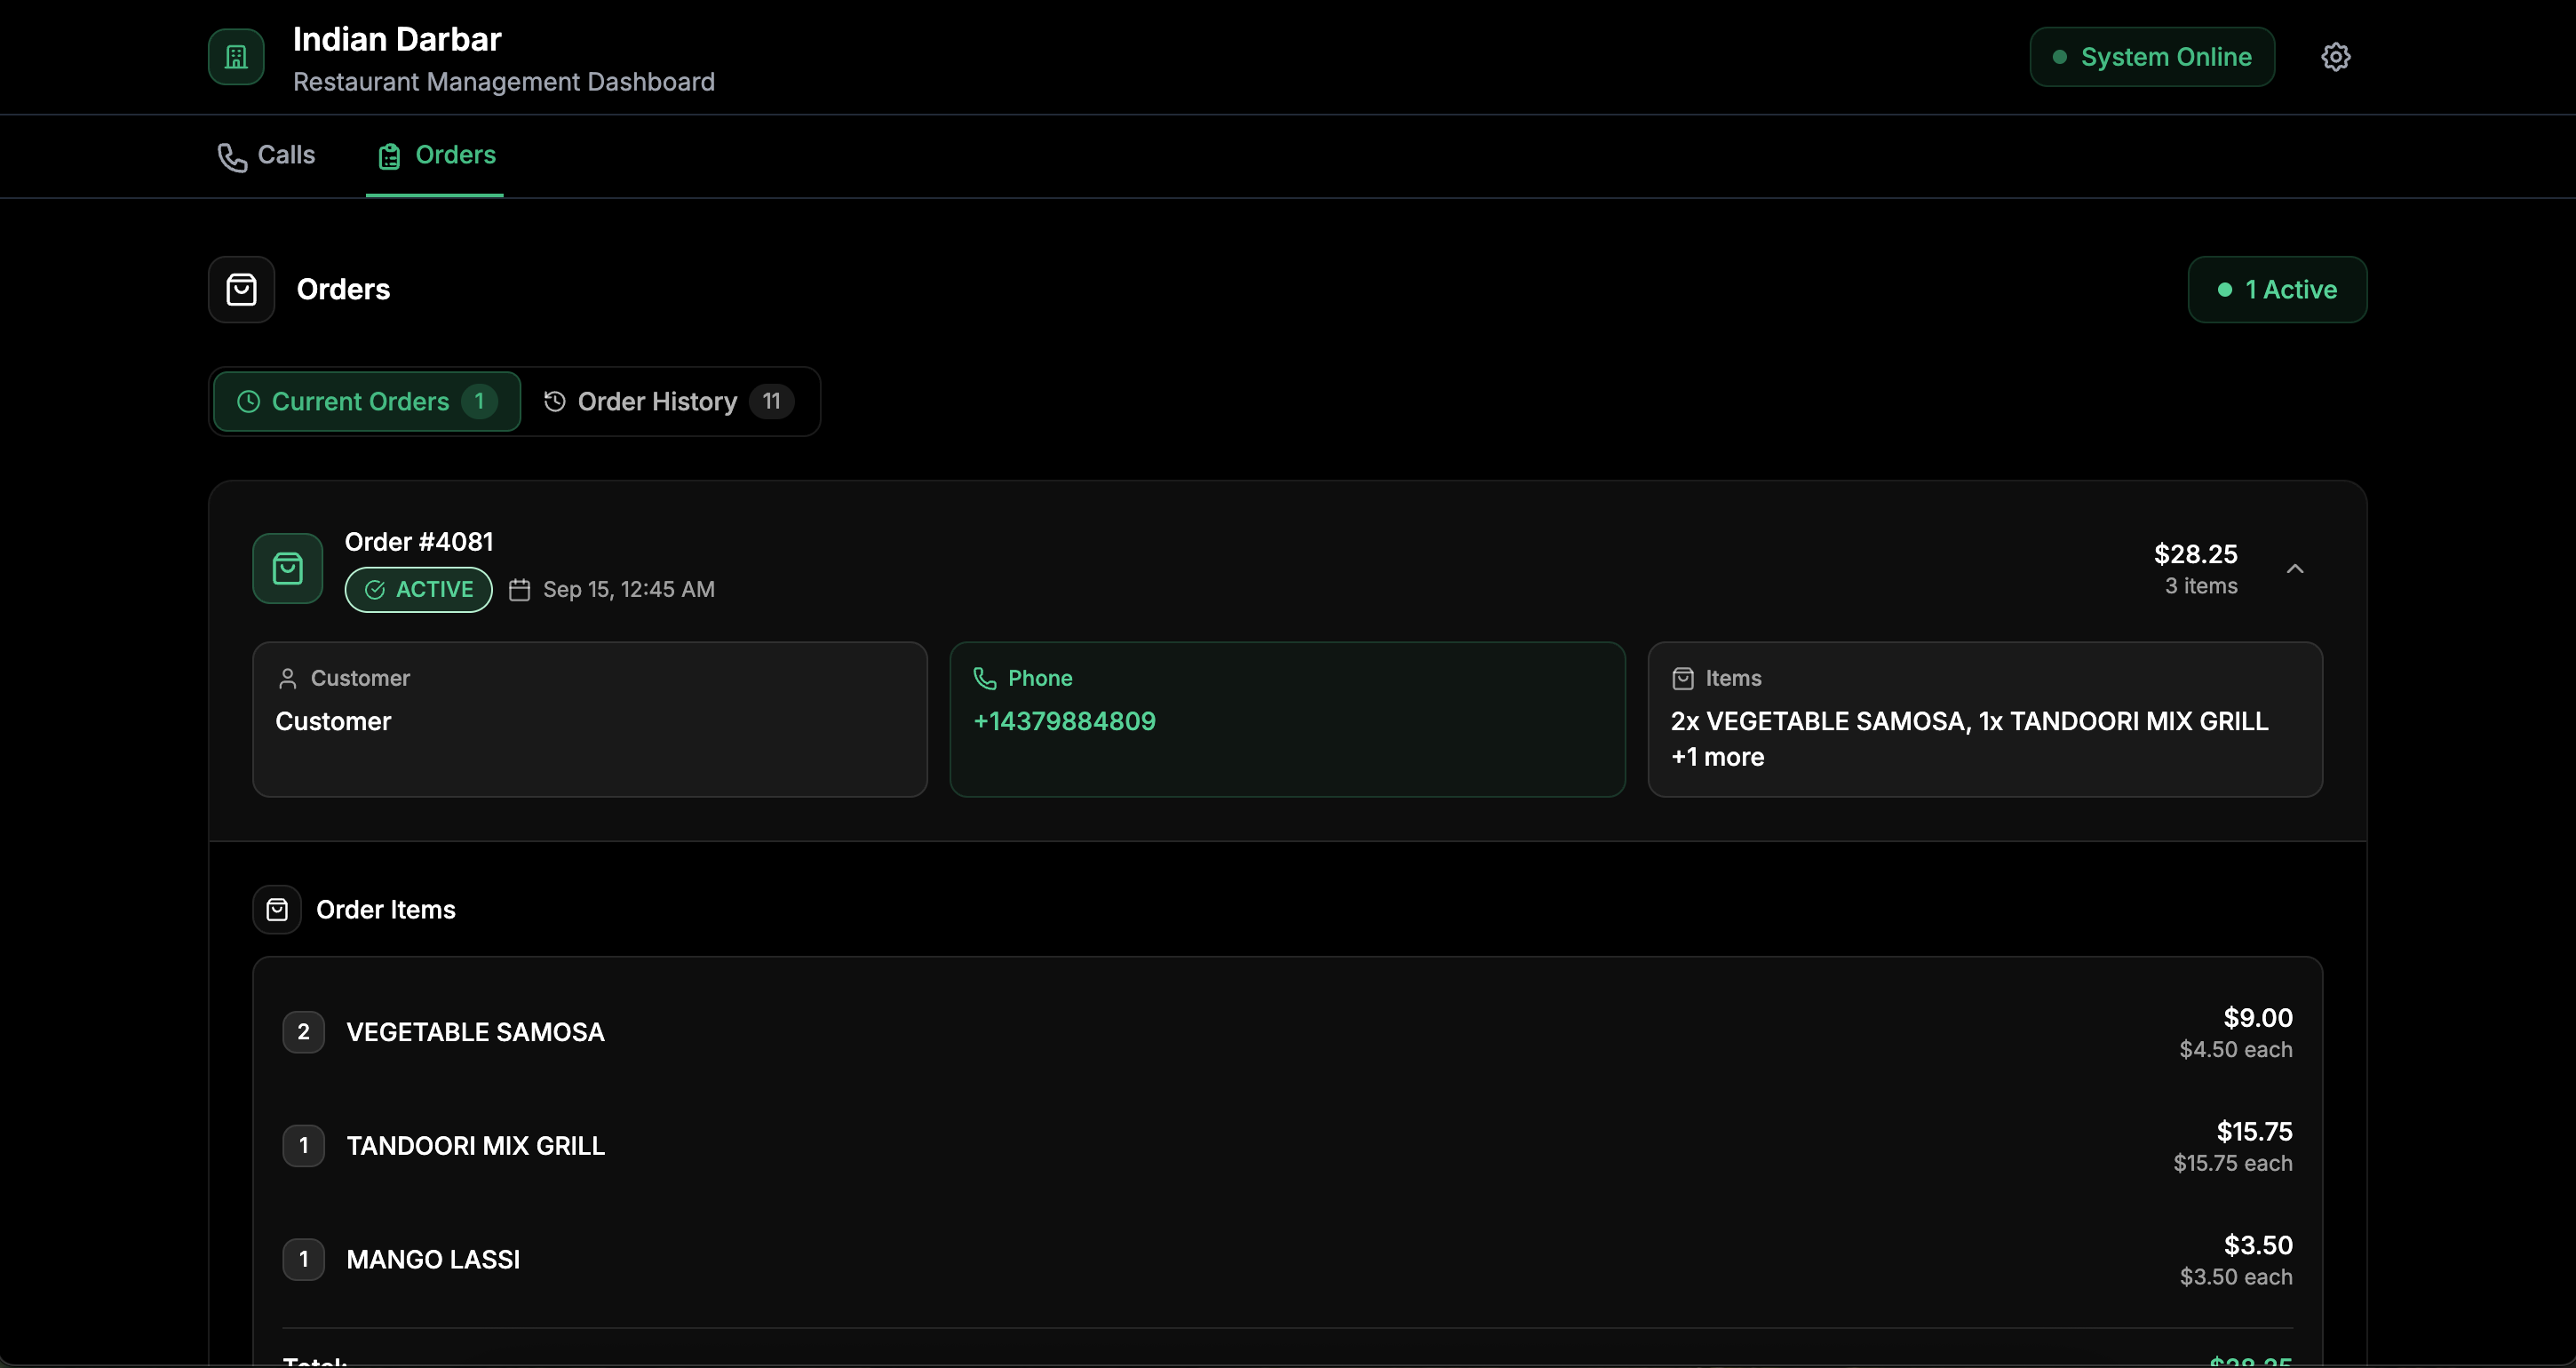Switch to the Calls tab
The height and width of the screenshot is (1368, 2576).
tap(266, 156)
